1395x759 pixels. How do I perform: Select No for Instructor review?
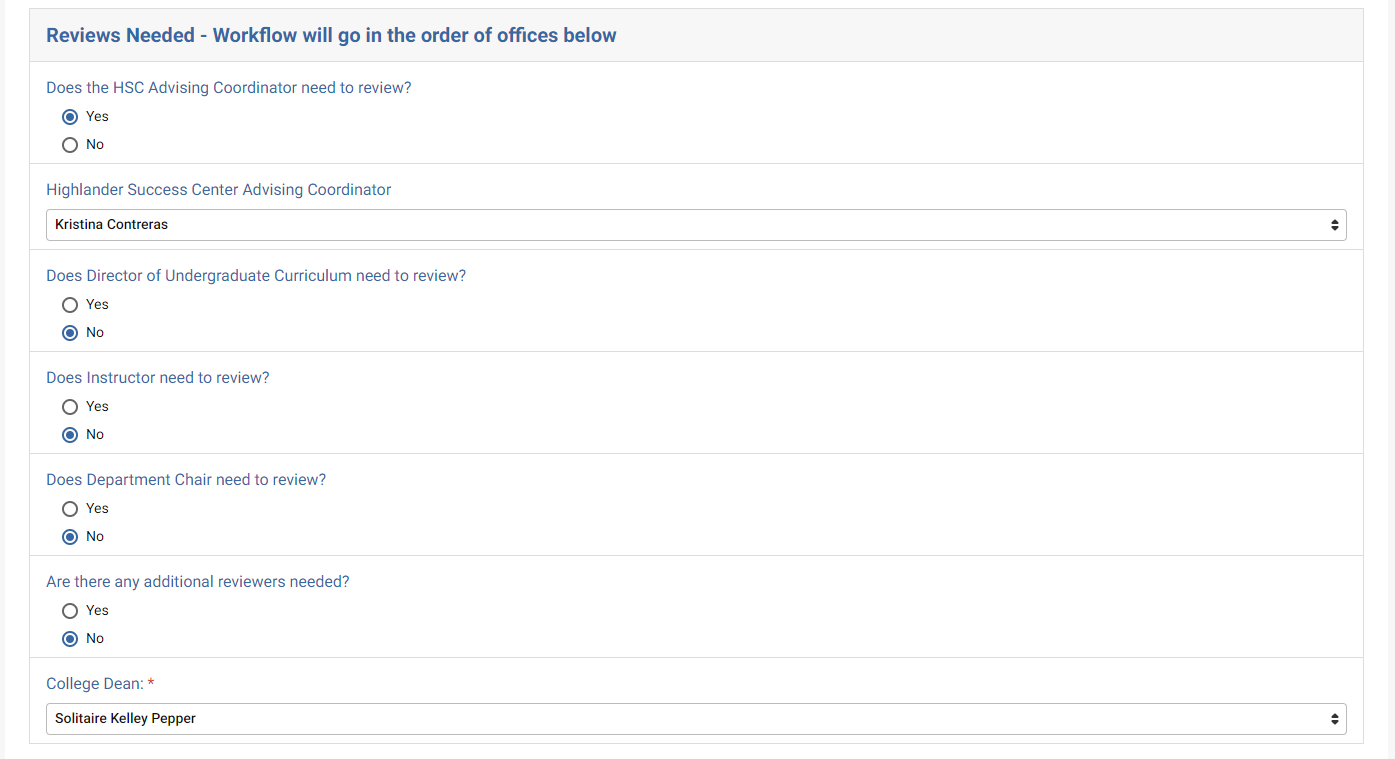[70, 435]
